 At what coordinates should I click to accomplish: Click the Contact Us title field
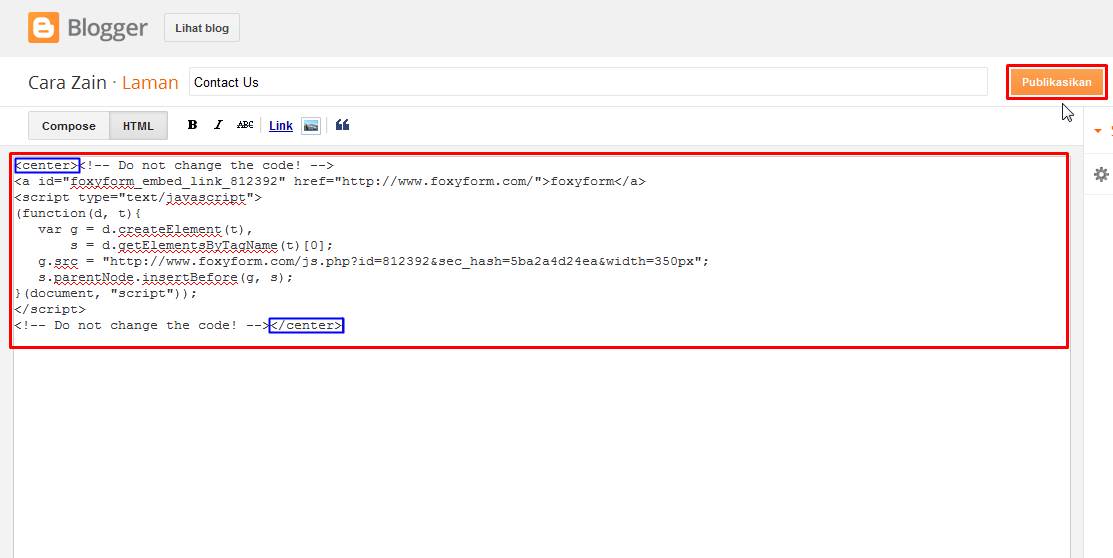click(x=588, y=82)
